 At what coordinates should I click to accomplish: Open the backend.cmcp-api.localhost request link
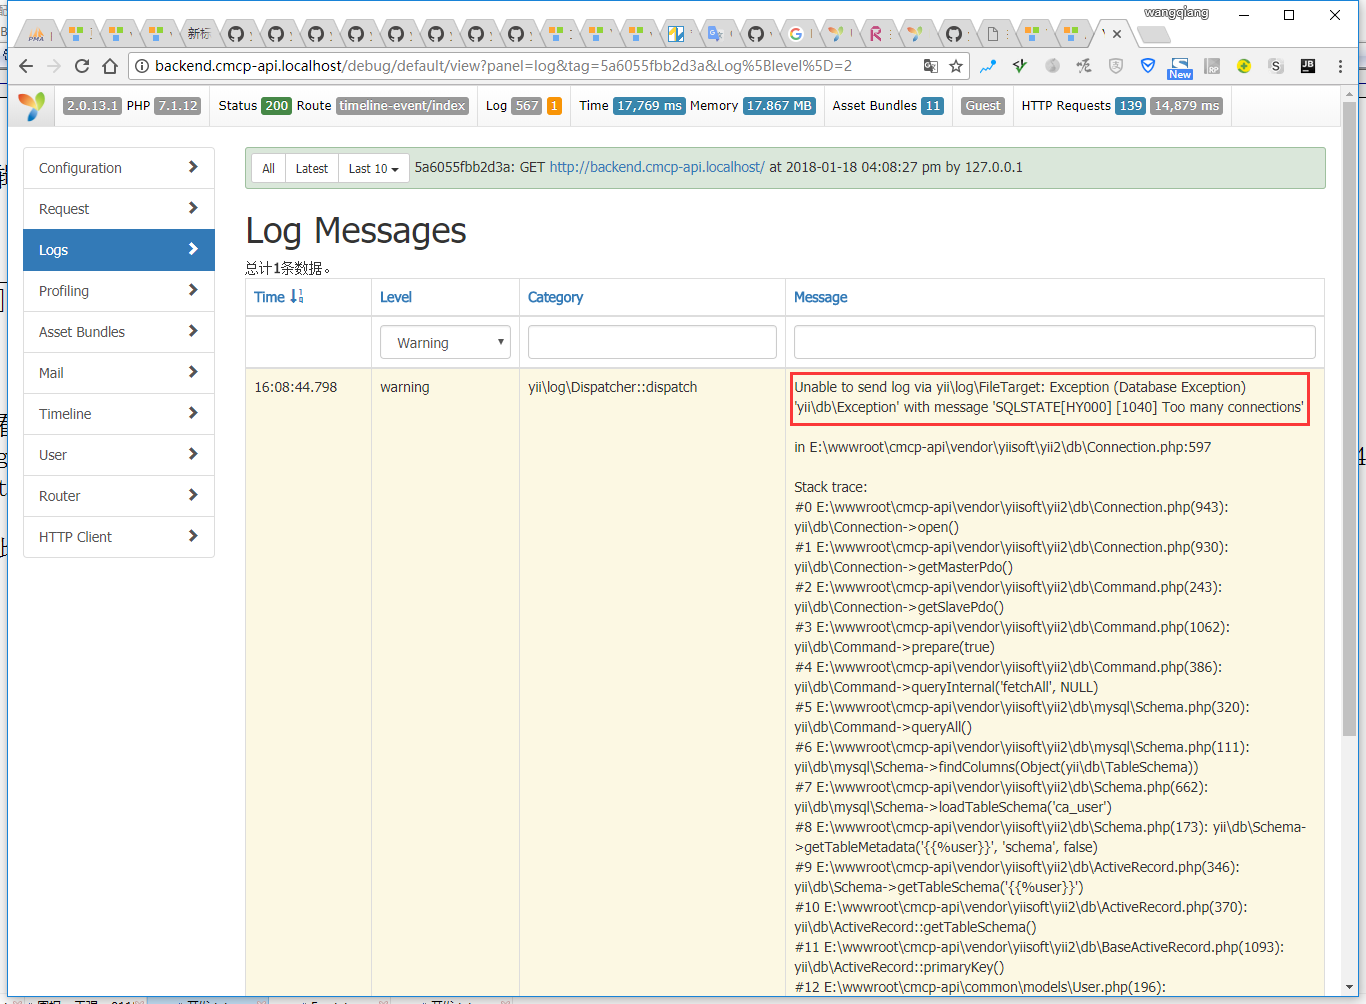click(656, 167)
